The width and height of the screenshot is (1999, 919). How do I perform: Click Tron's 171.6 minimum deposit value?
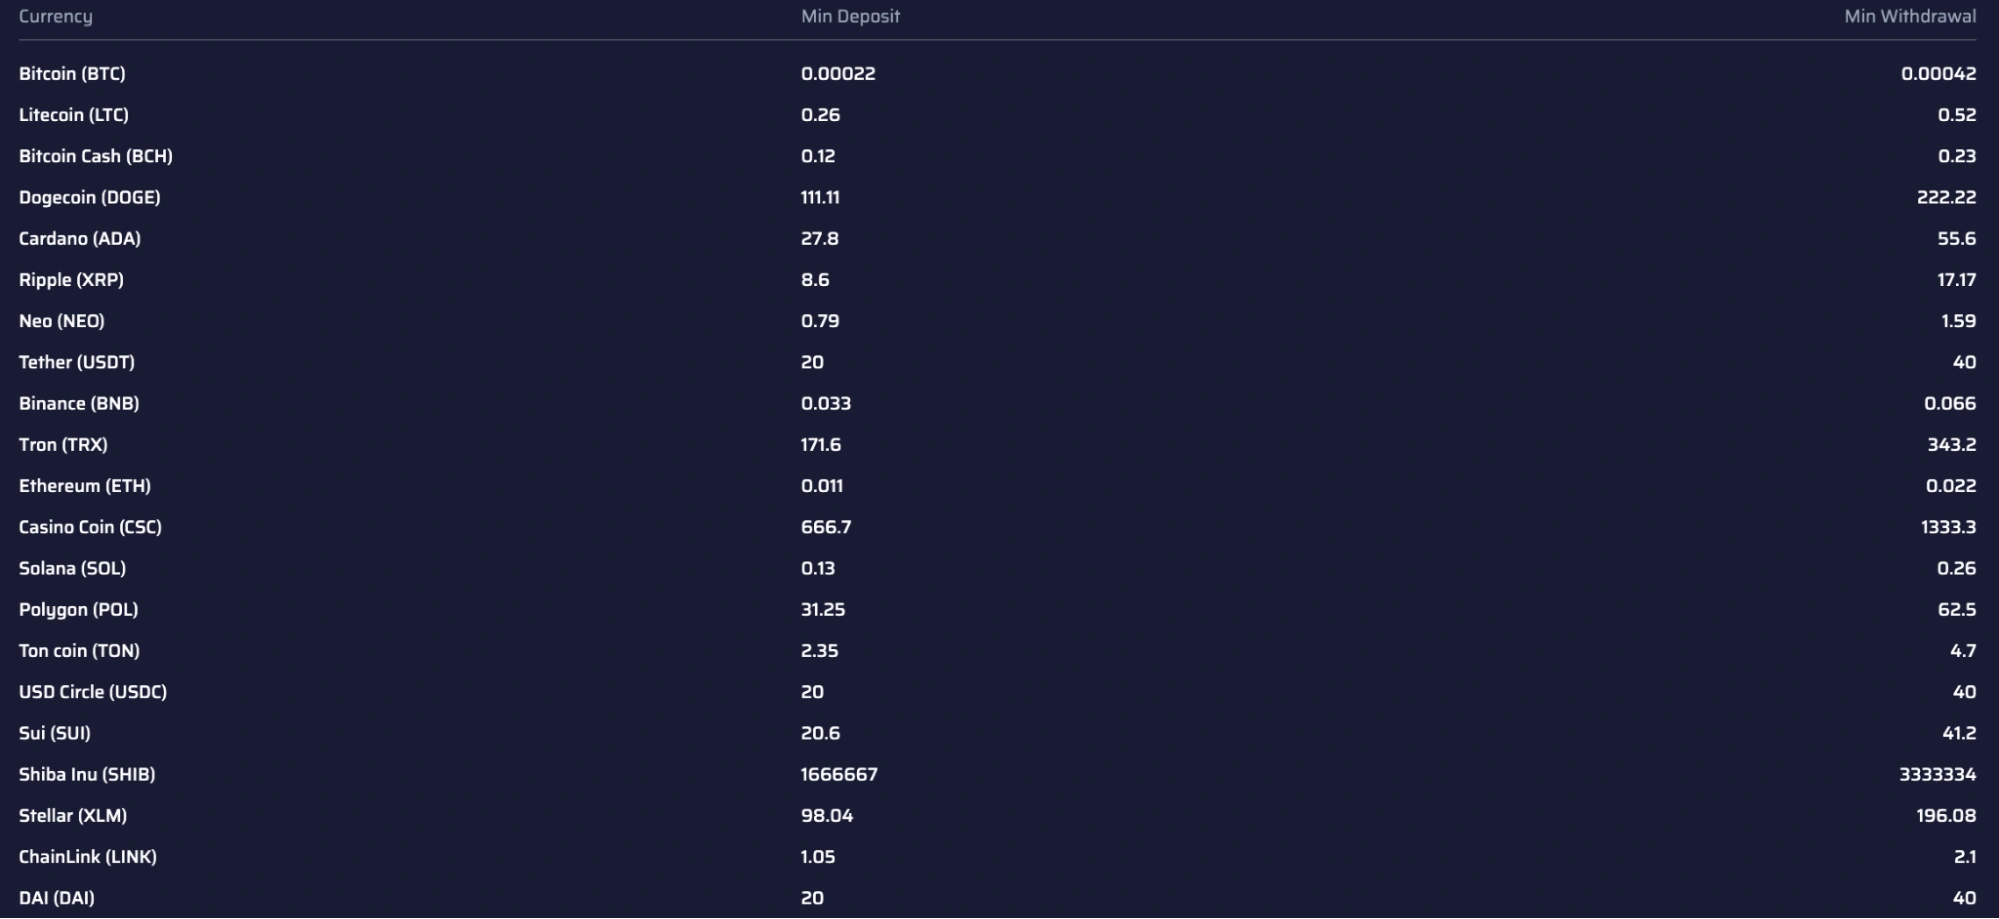tap(821, 445)
